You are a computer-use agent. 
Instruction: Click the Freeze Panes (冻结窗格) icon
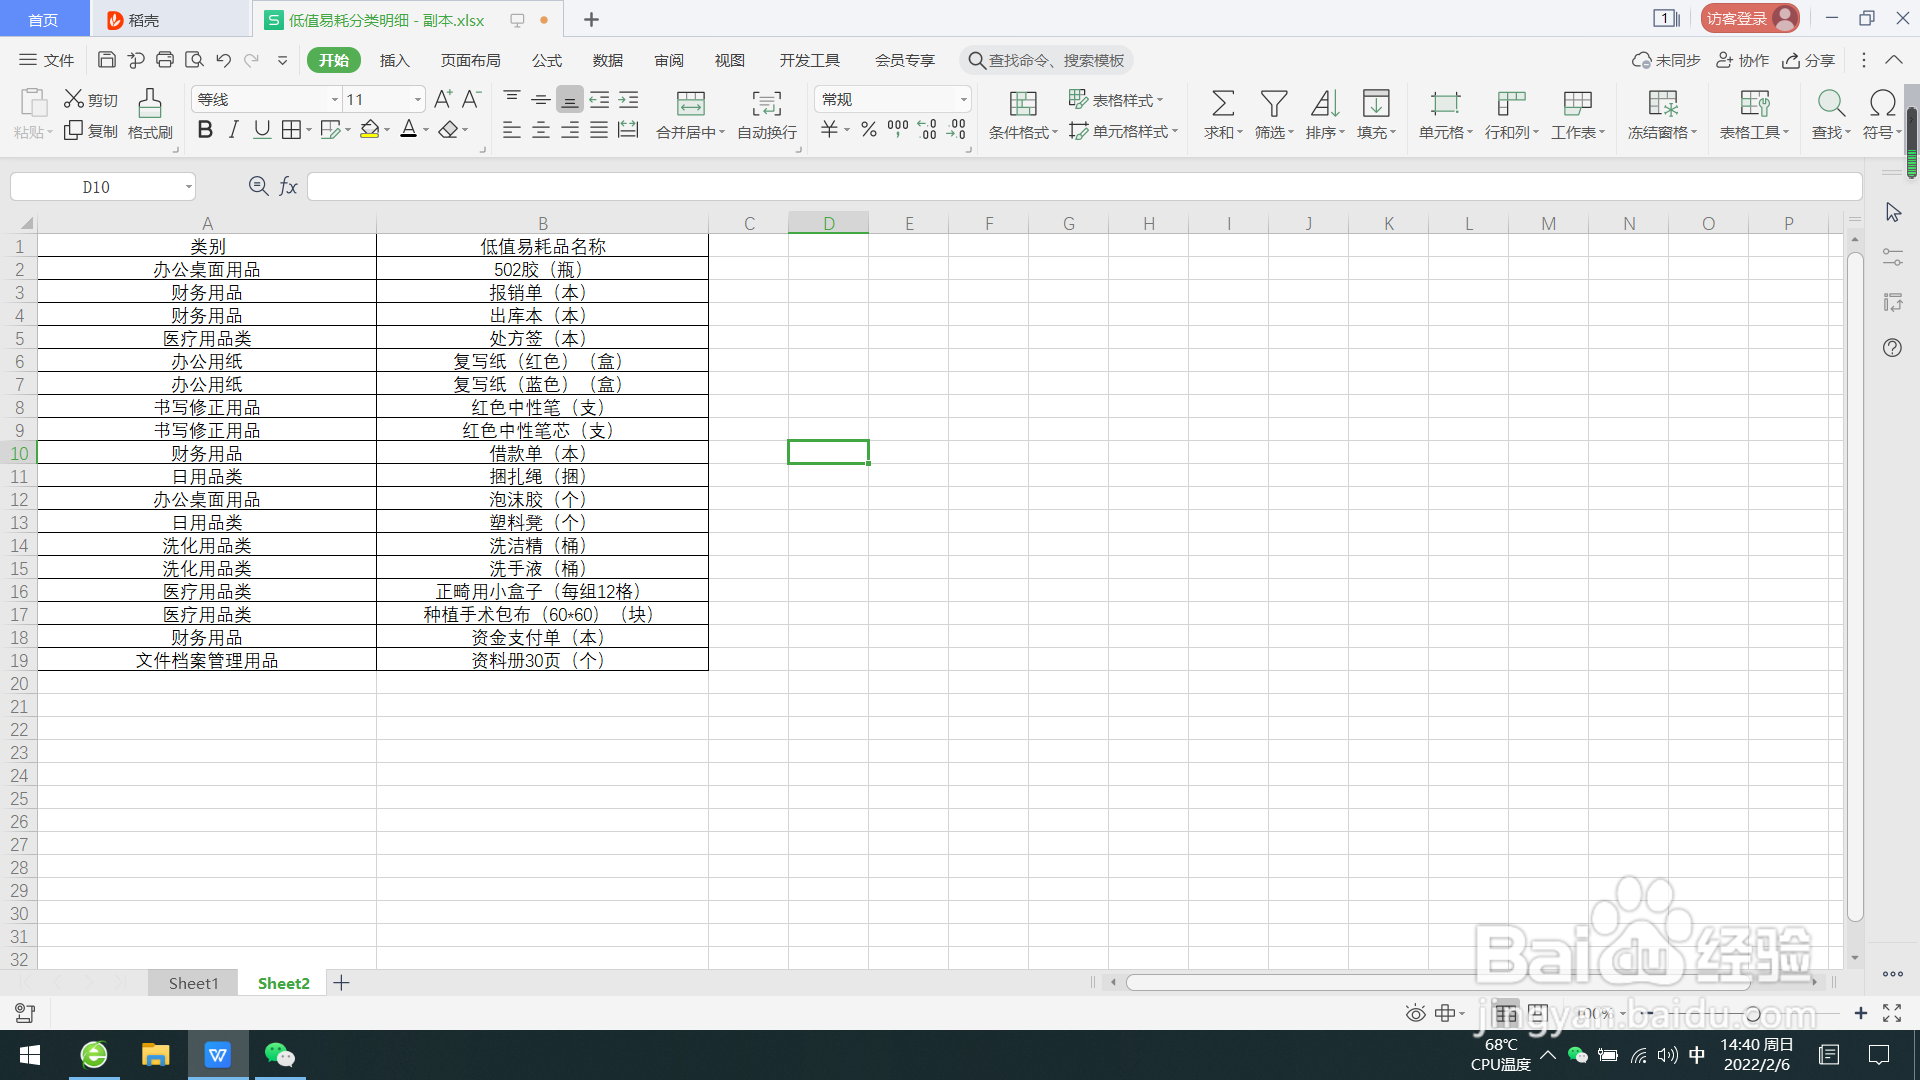1662,103
